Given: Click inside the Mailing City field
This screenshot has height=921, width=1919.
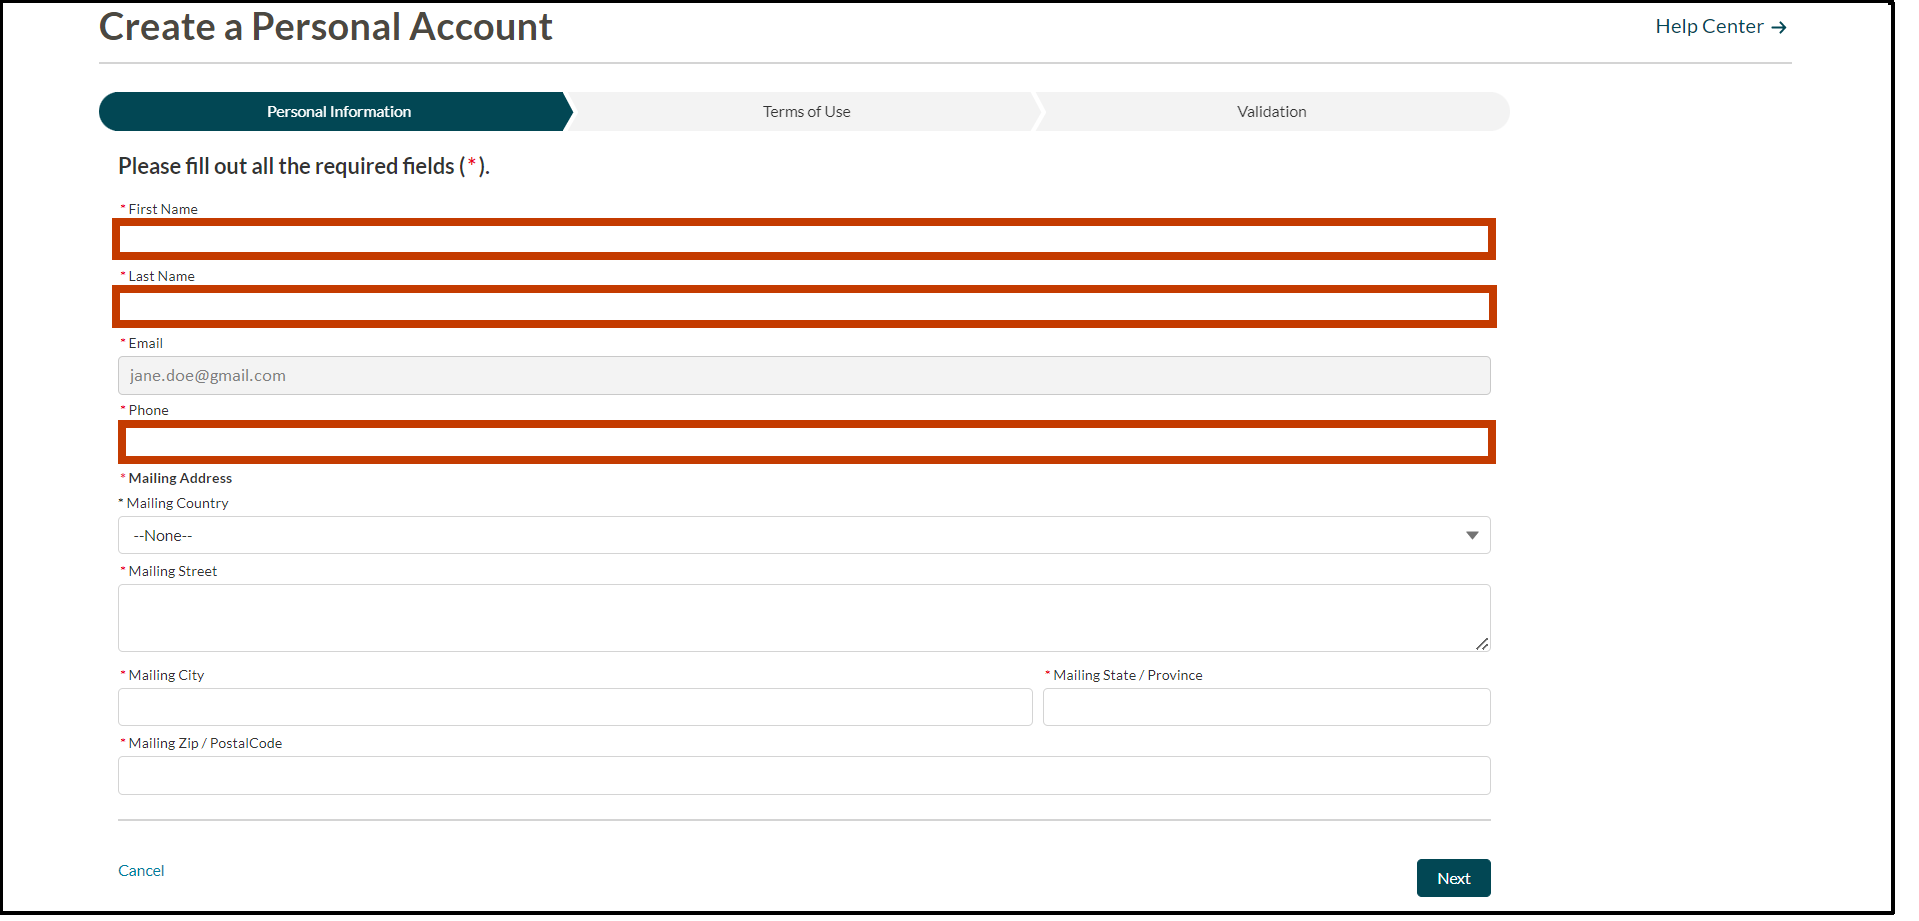Looking at the screenshot, I should 575,707.
